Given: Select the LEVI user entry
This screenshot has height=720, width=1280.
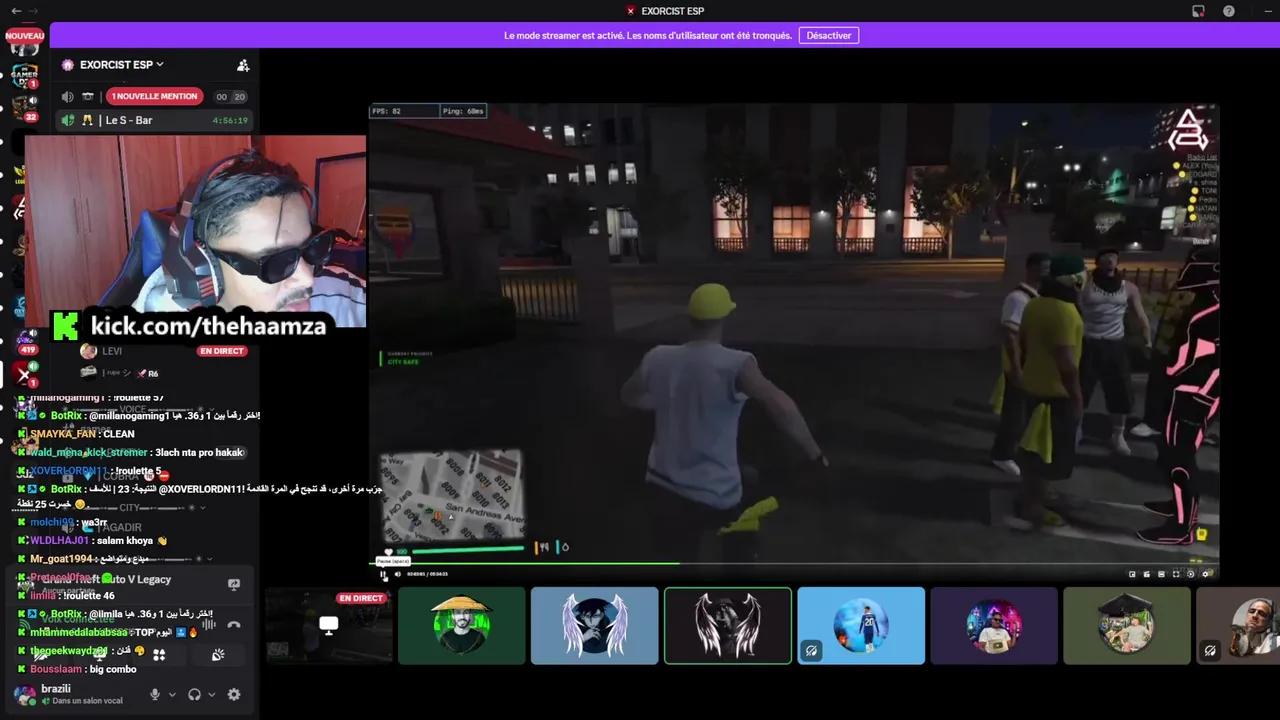Looking at the screenshot, I should coord(155,351).
